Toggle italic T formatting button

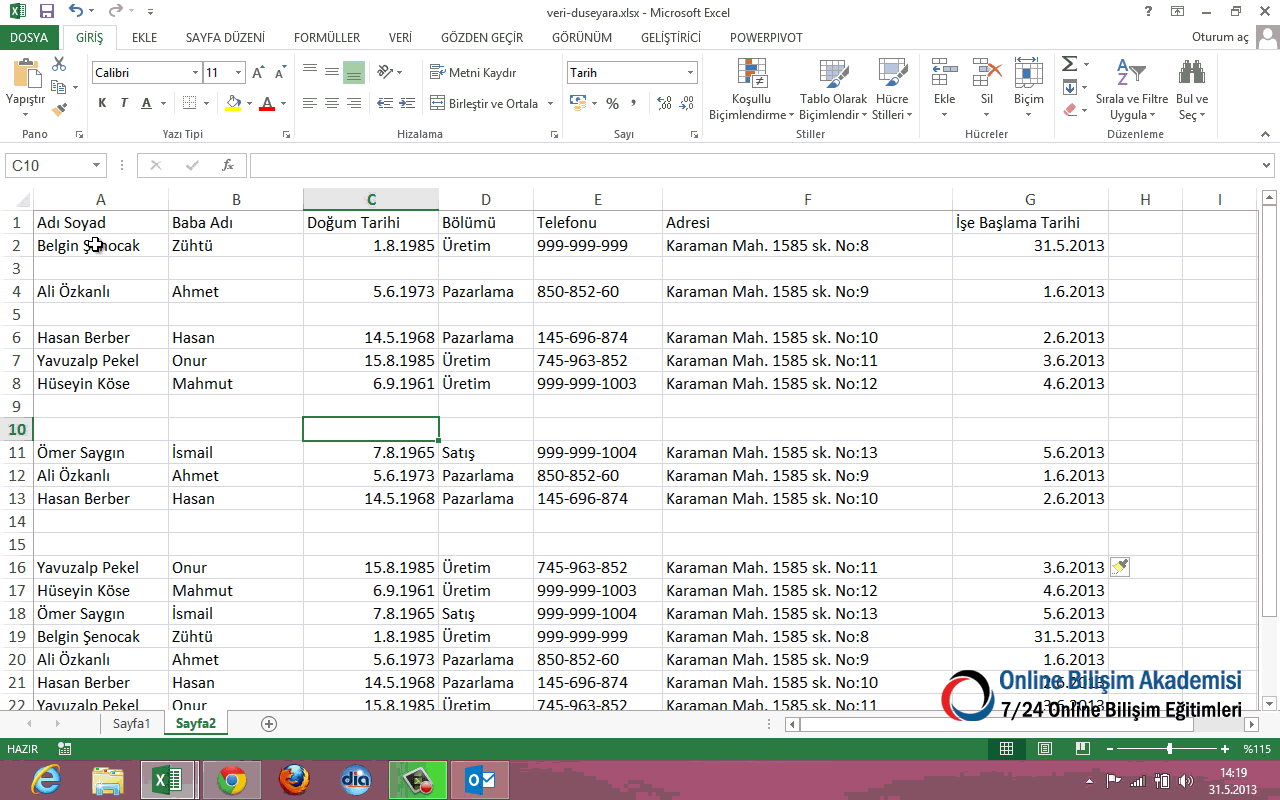pos(124,103)
